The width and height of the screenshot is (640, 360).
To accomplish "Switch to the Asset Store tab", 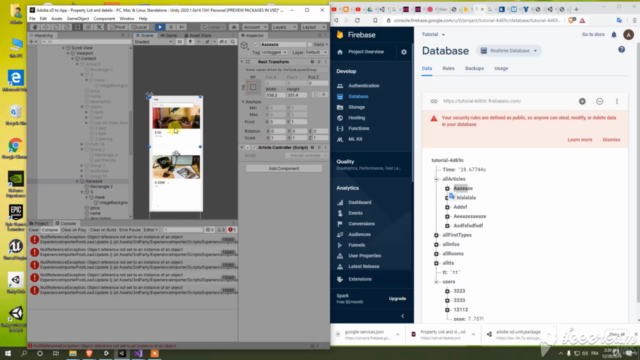I will tap(198, 36).
